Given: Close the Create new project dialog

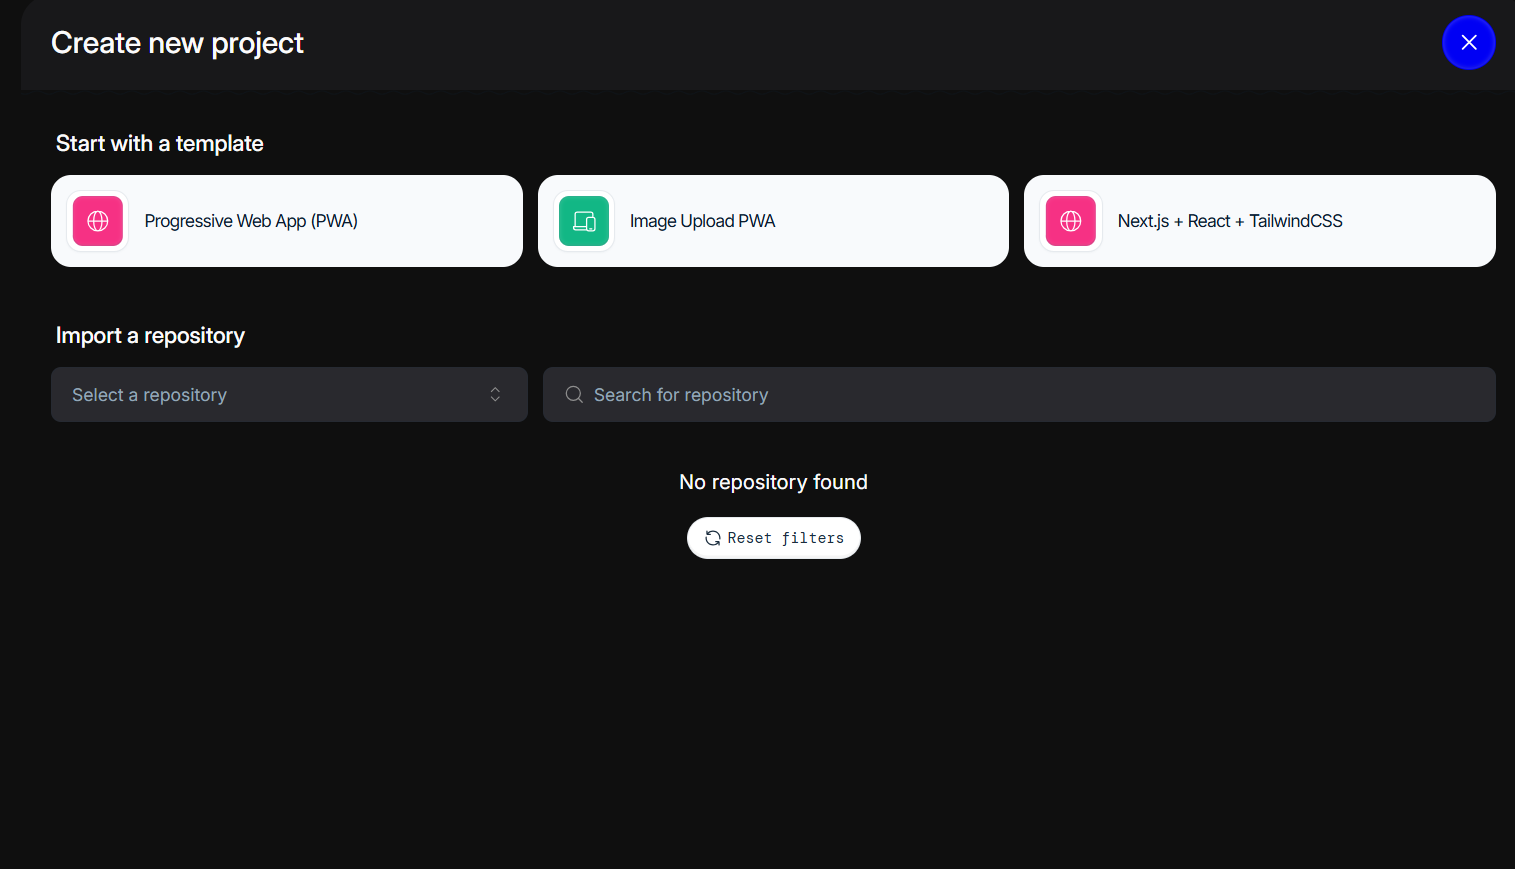Looking at the screenshot, I should pyautogui.click(x=1468, y=43).
